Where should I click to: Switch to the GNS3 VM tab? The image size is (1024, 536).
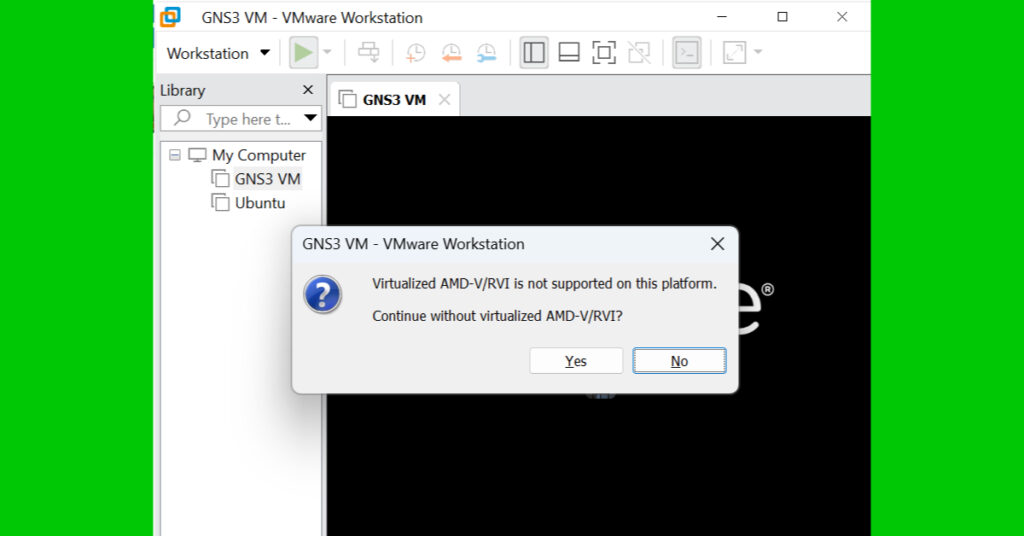coord(394,100)
